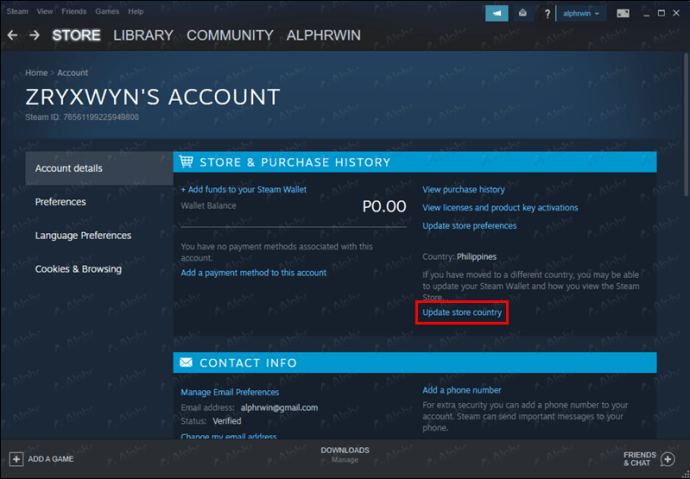Go forward with the right arrow
The height and width of the screenshot is (479, 690).
pyautogui.click(x=34, y=35)
